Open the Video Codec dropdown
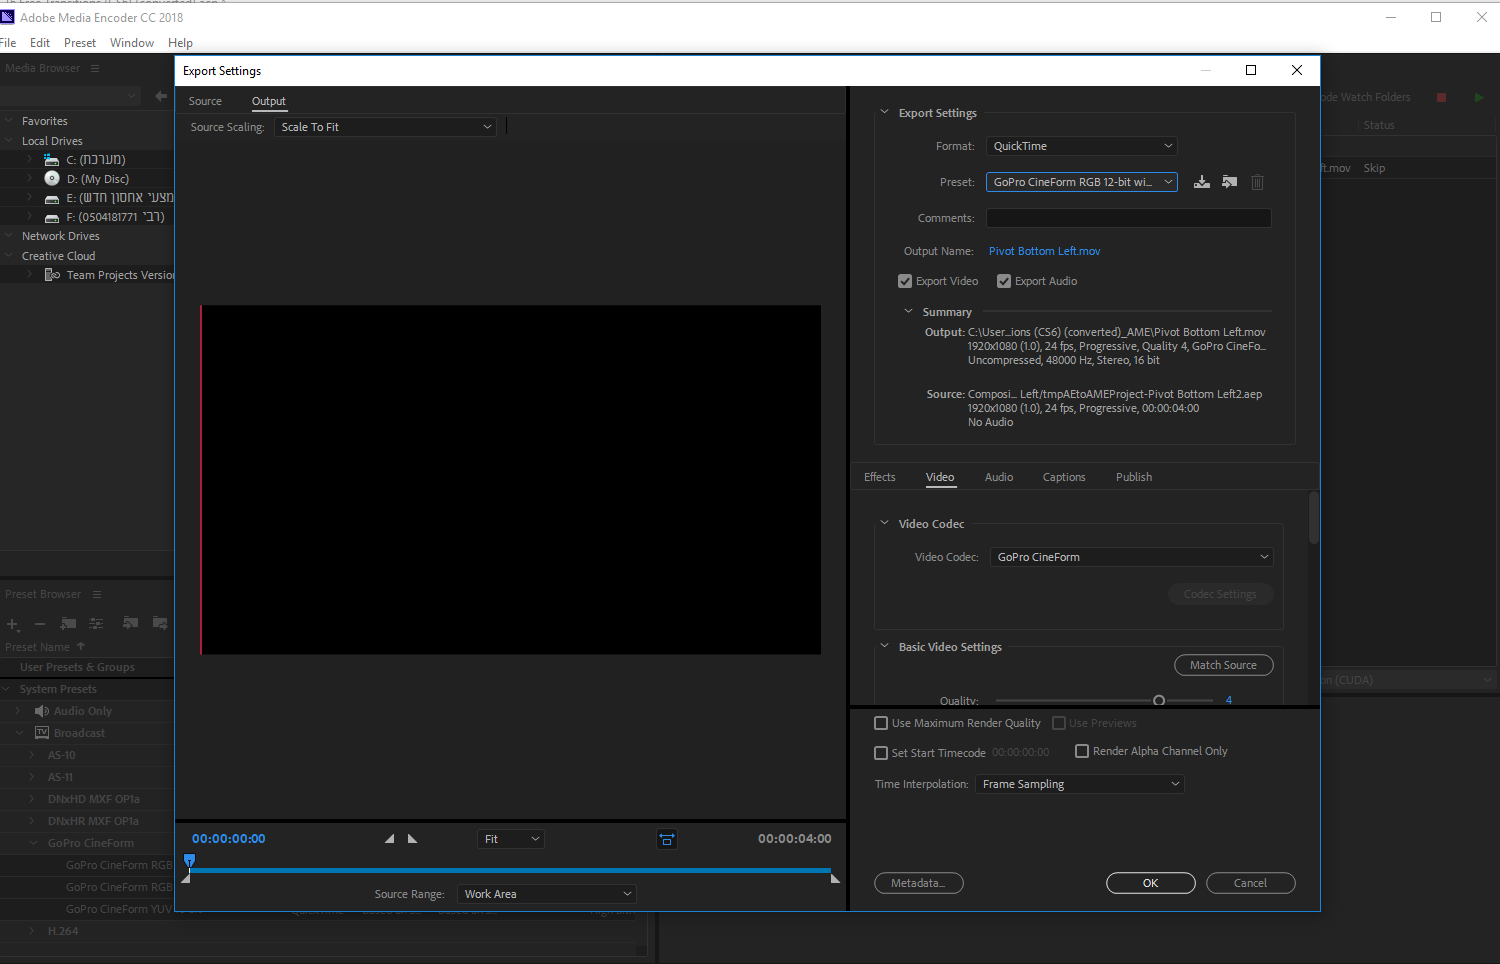1500x964 pixels. coord(1132,557)
